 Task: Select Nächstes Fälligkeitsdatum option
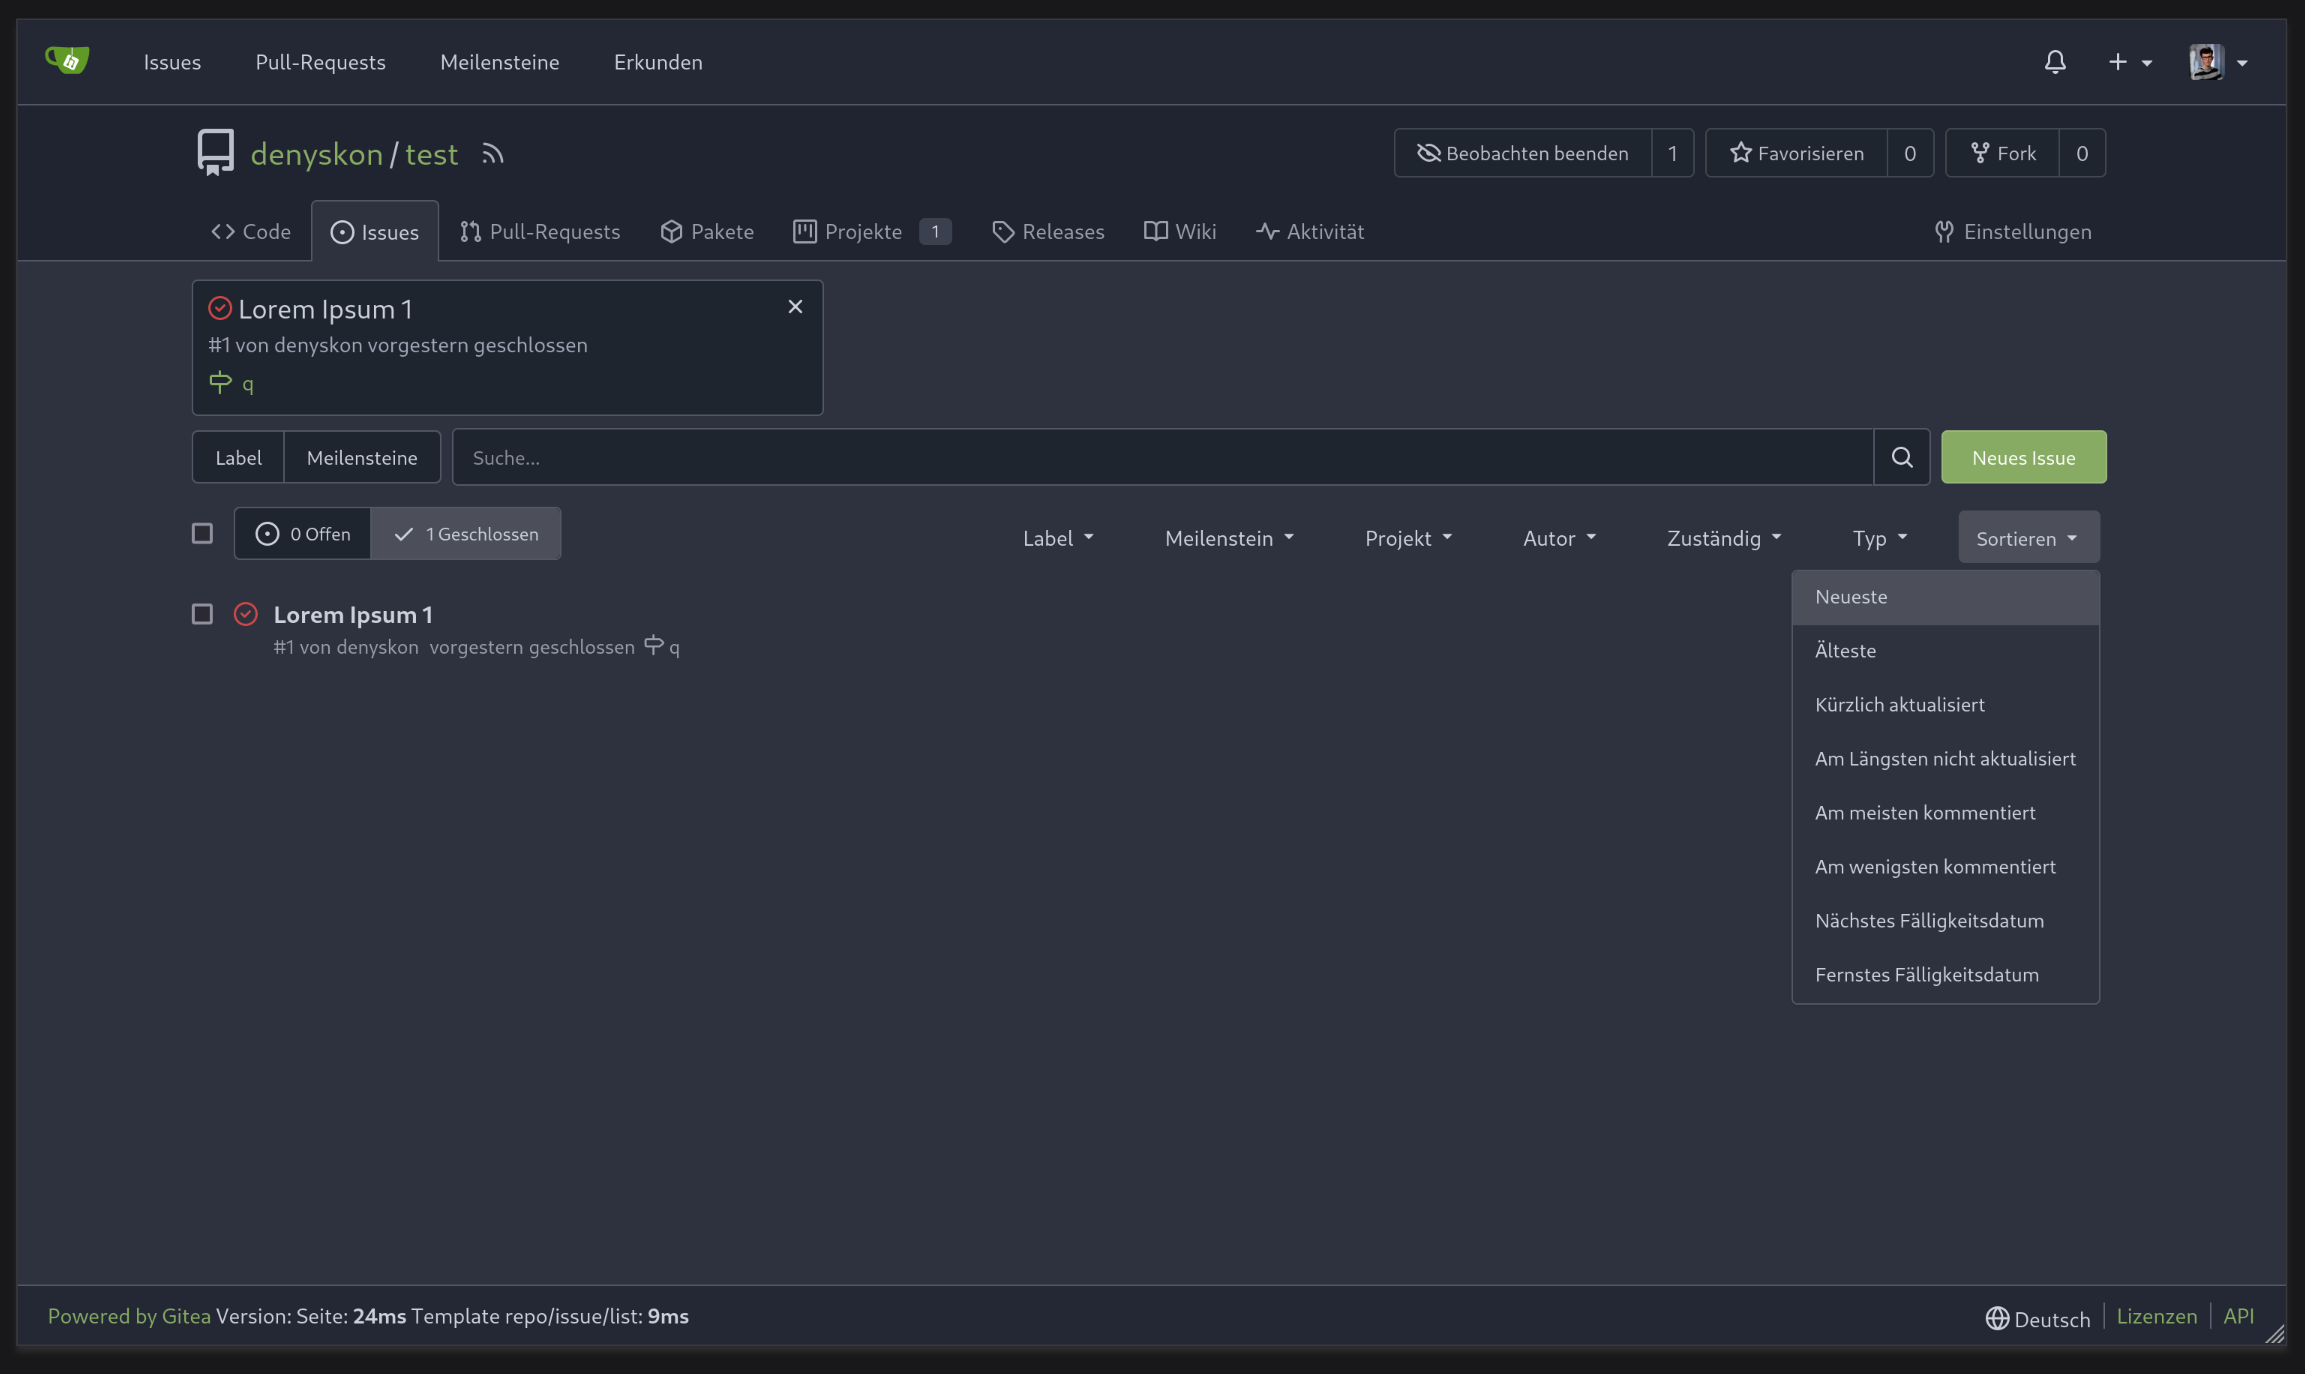1946,921
